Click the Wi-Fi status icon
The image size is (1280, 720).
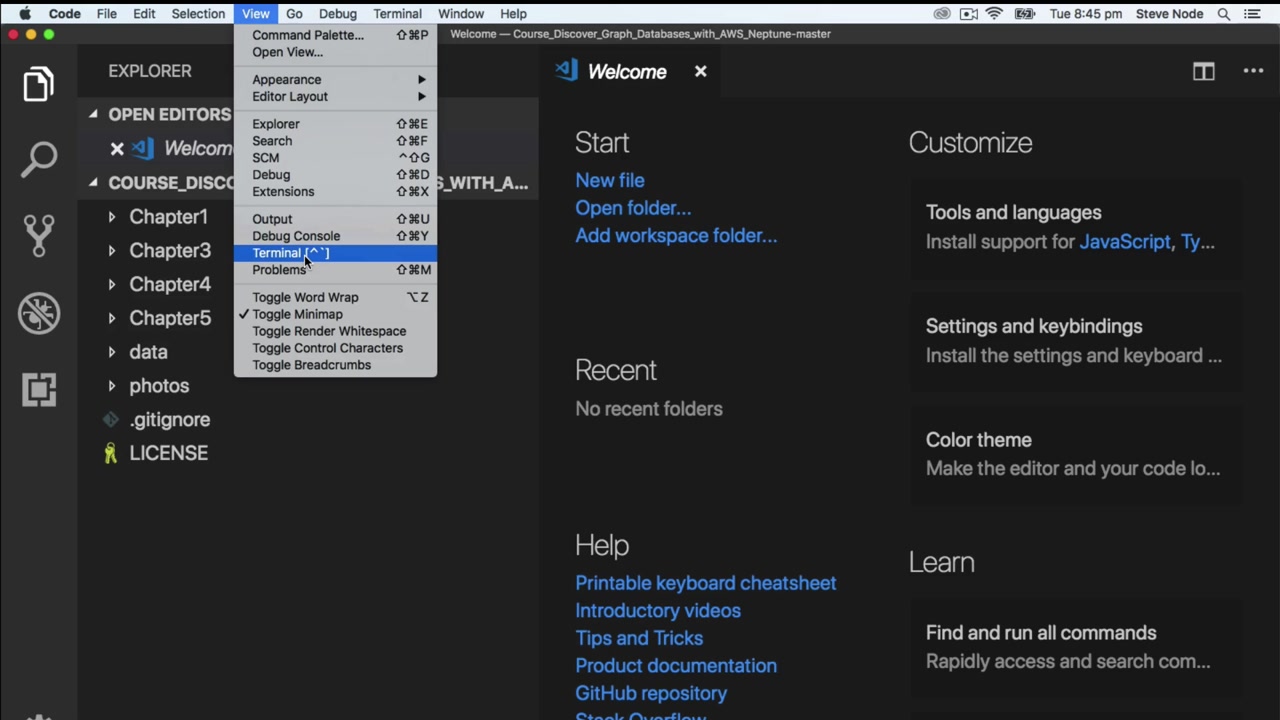click(x=994, y=14)
